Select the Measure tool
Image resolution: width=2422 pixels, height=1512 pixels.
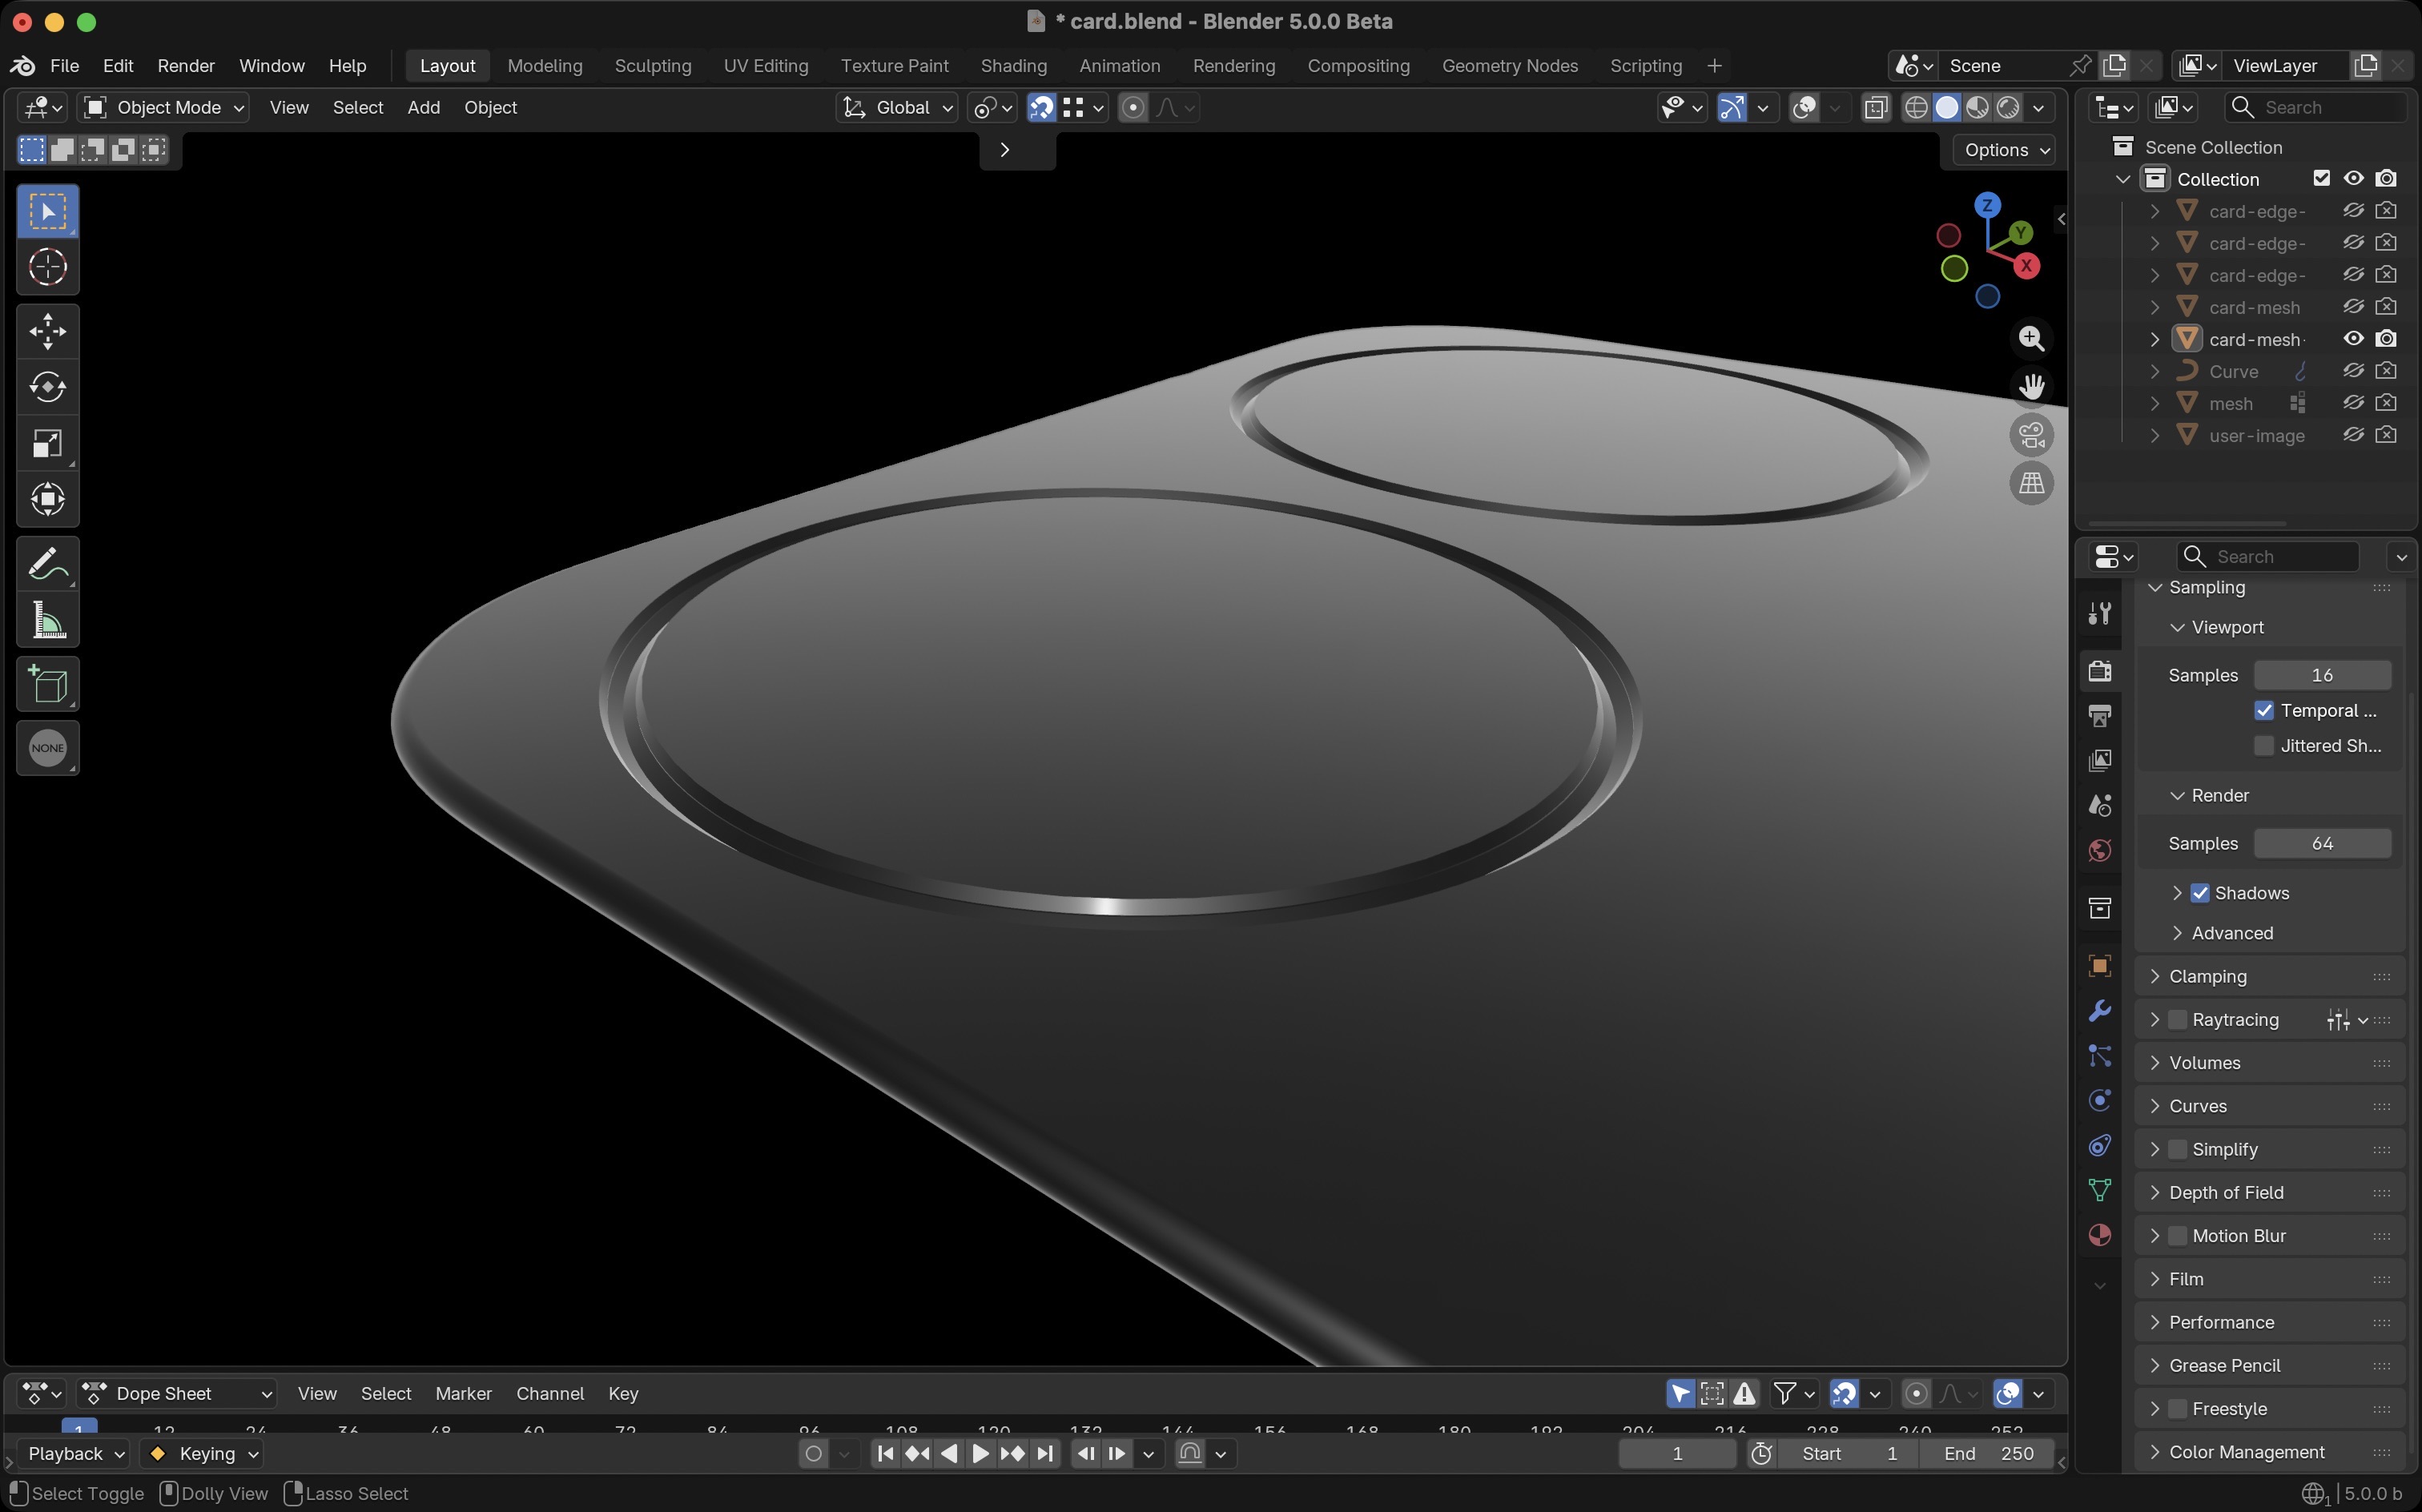(x=47, y=621)
